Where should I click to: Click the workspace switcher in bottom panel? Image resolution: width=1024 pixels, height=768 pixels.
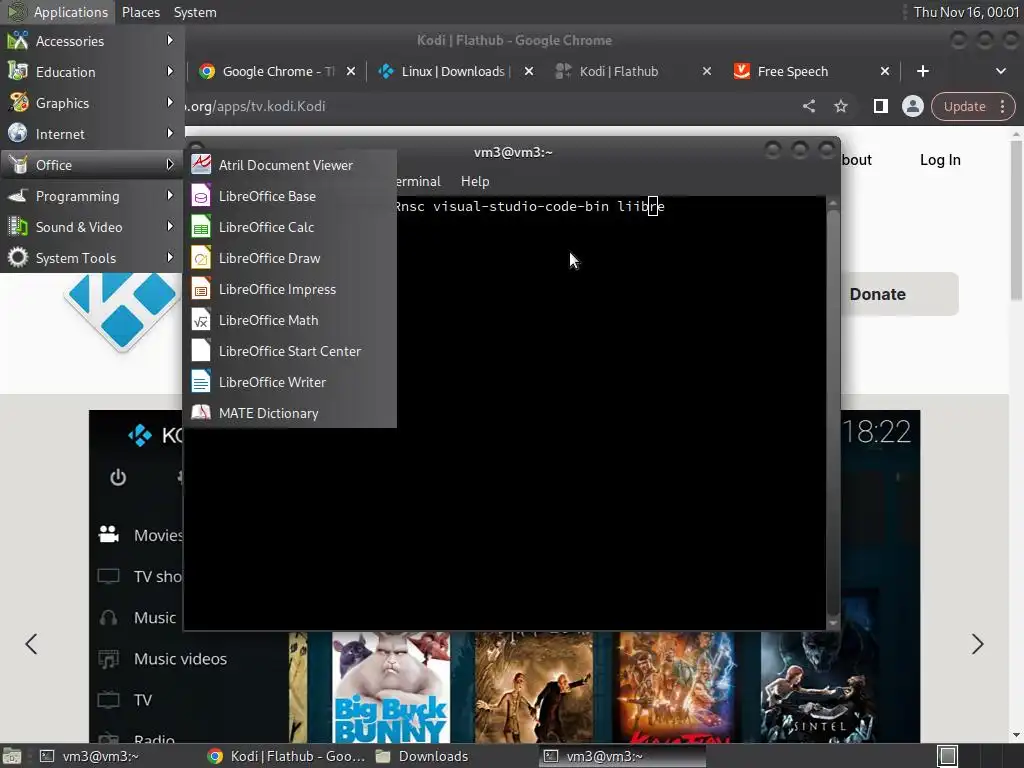point(948,756)
